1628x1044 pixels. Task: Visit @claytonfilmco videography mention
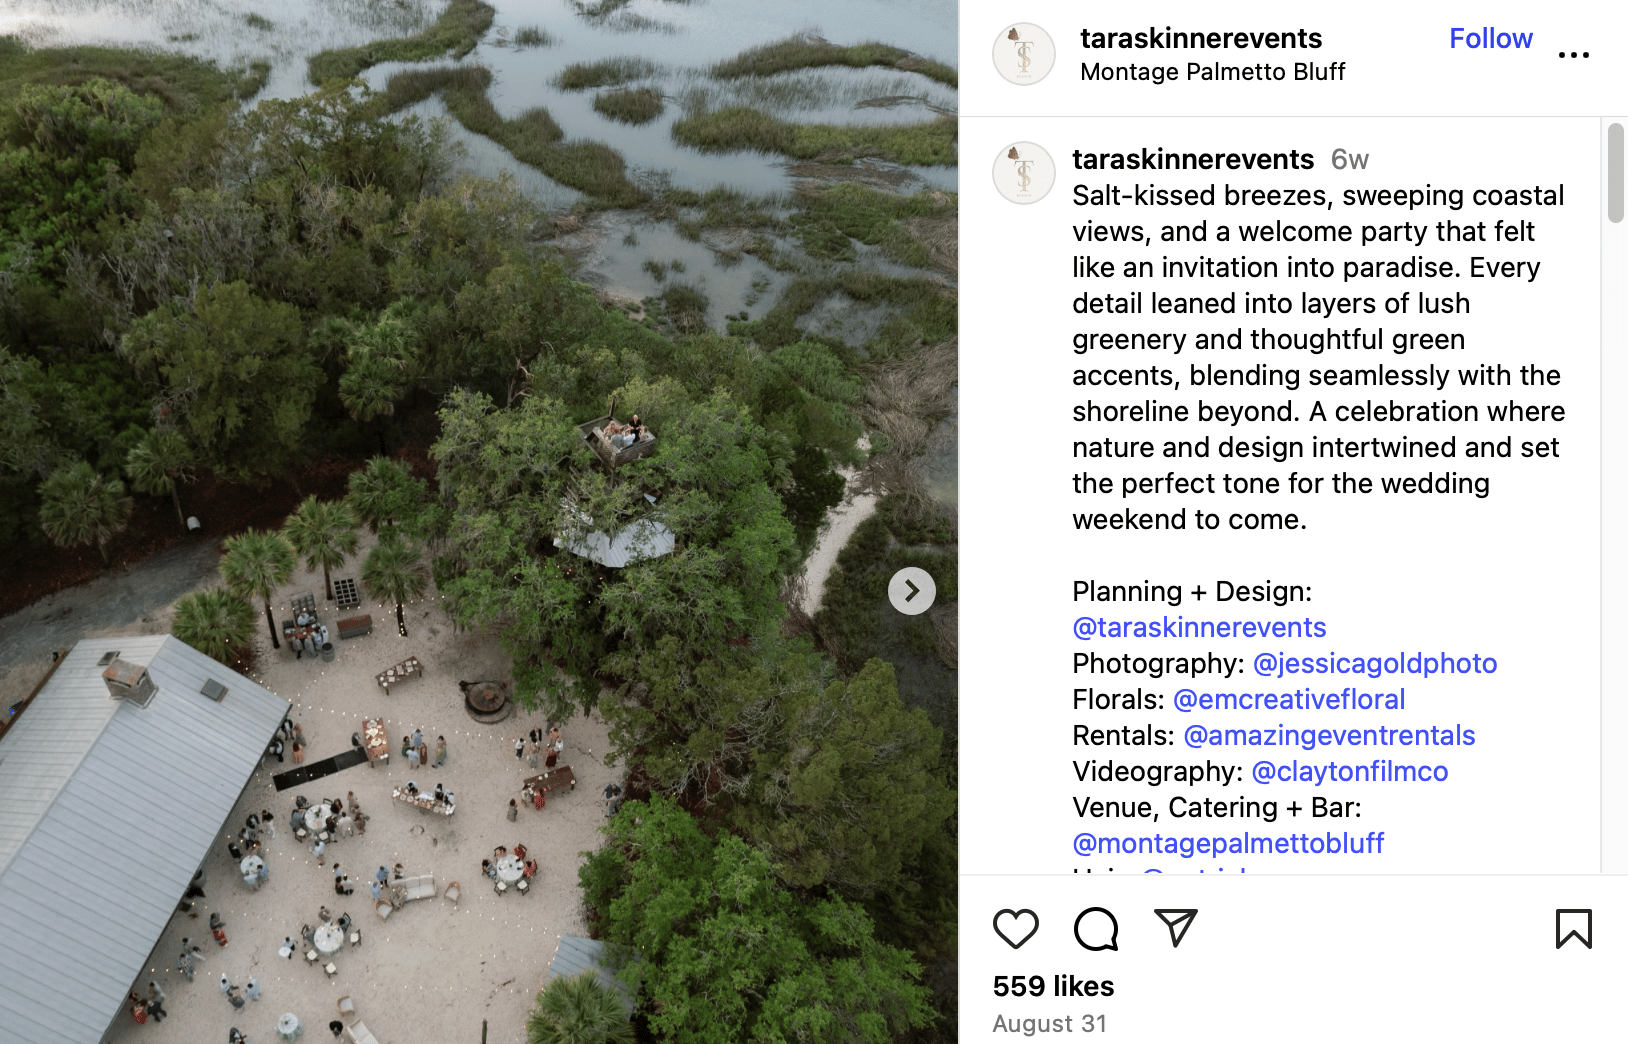[1350, 771]
